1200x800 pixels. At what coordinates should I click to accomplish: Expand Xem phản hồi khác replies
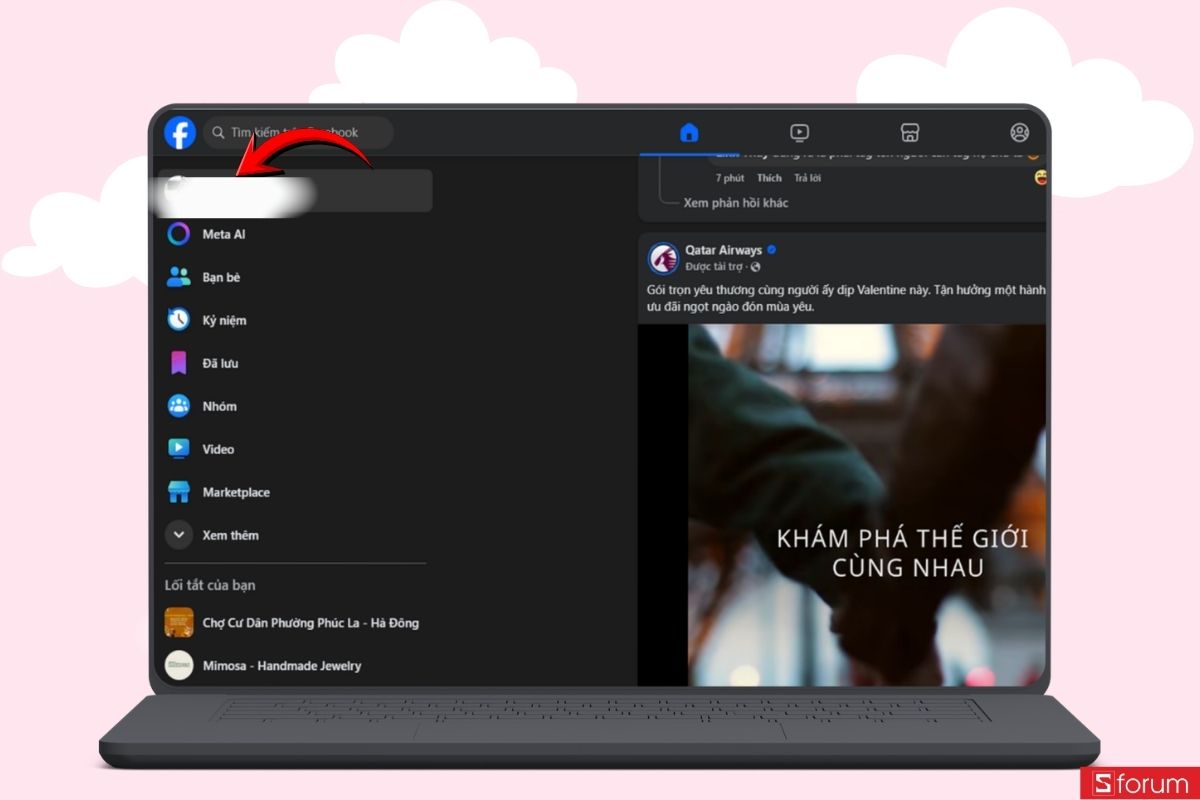tap(735, 203)
